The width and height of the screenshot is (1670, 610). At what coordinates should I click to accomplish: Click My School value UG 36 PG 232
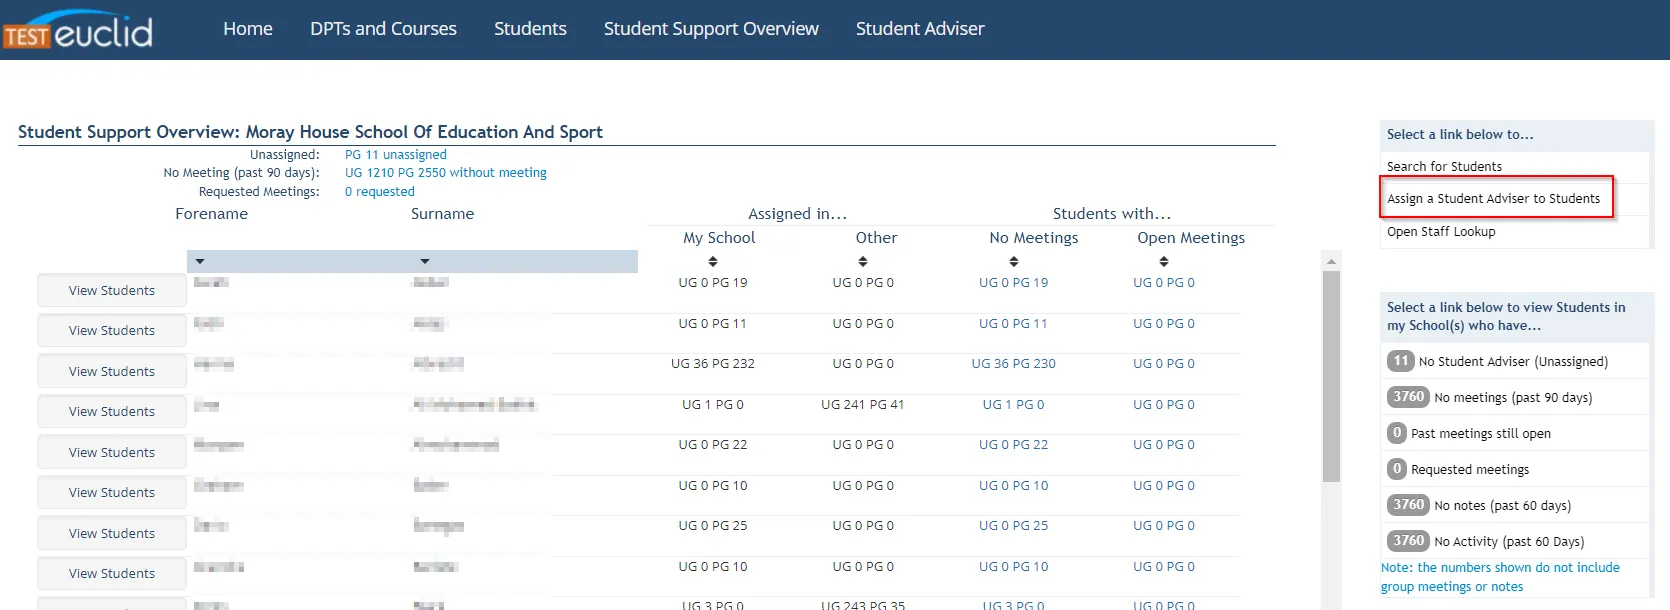pos(713,364)
